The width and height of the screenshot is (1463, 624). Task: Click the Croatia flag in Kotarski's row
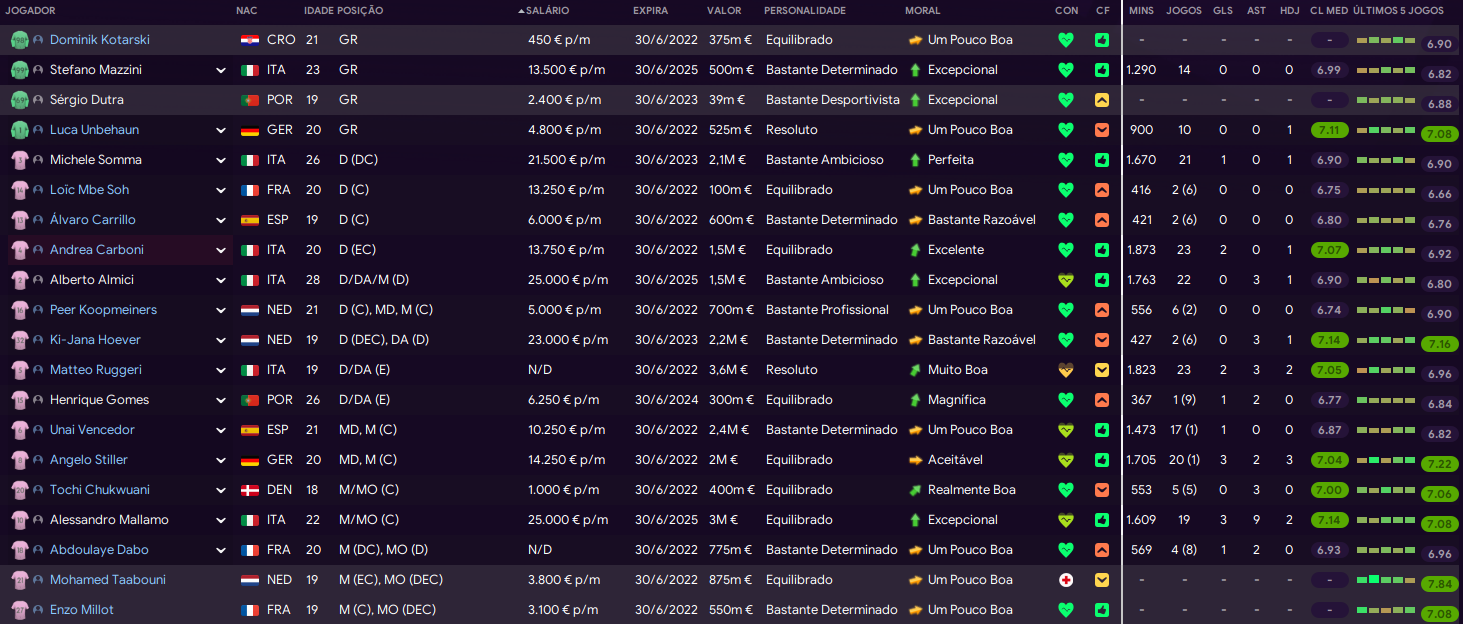[x=250, y=40]
